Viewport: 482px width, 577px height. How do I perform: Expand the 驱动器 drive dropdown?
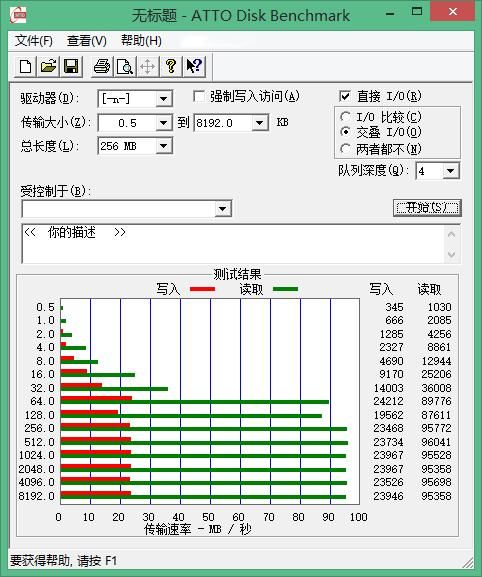(163, 99)
